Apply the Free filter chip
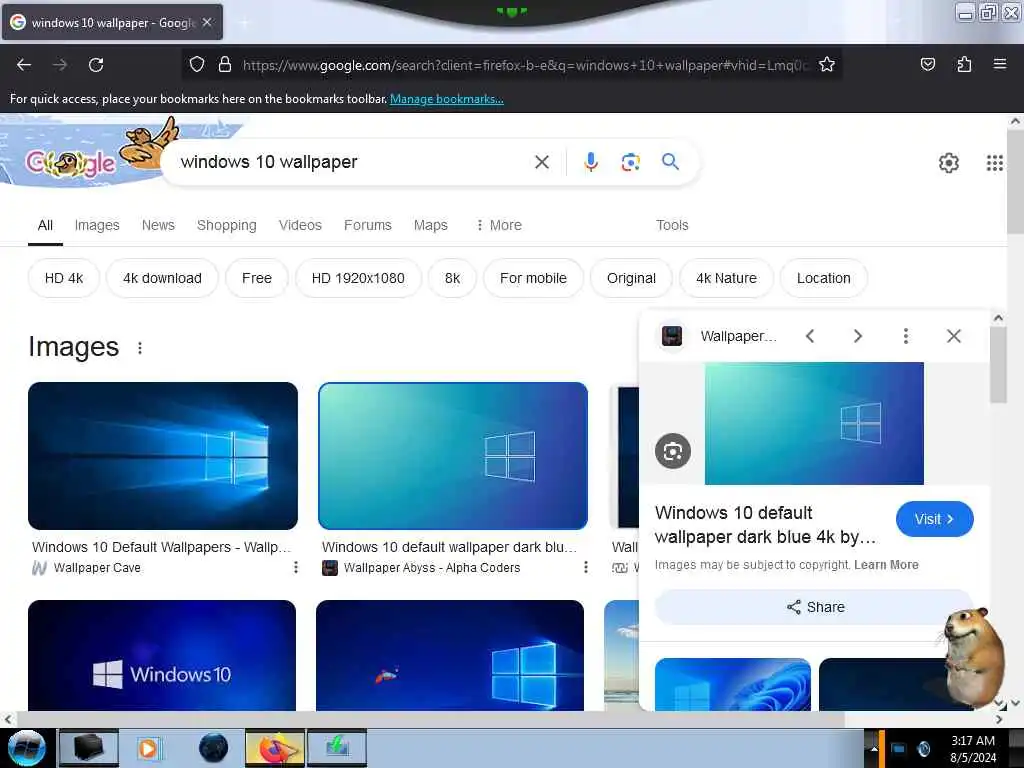 (257, 278)
